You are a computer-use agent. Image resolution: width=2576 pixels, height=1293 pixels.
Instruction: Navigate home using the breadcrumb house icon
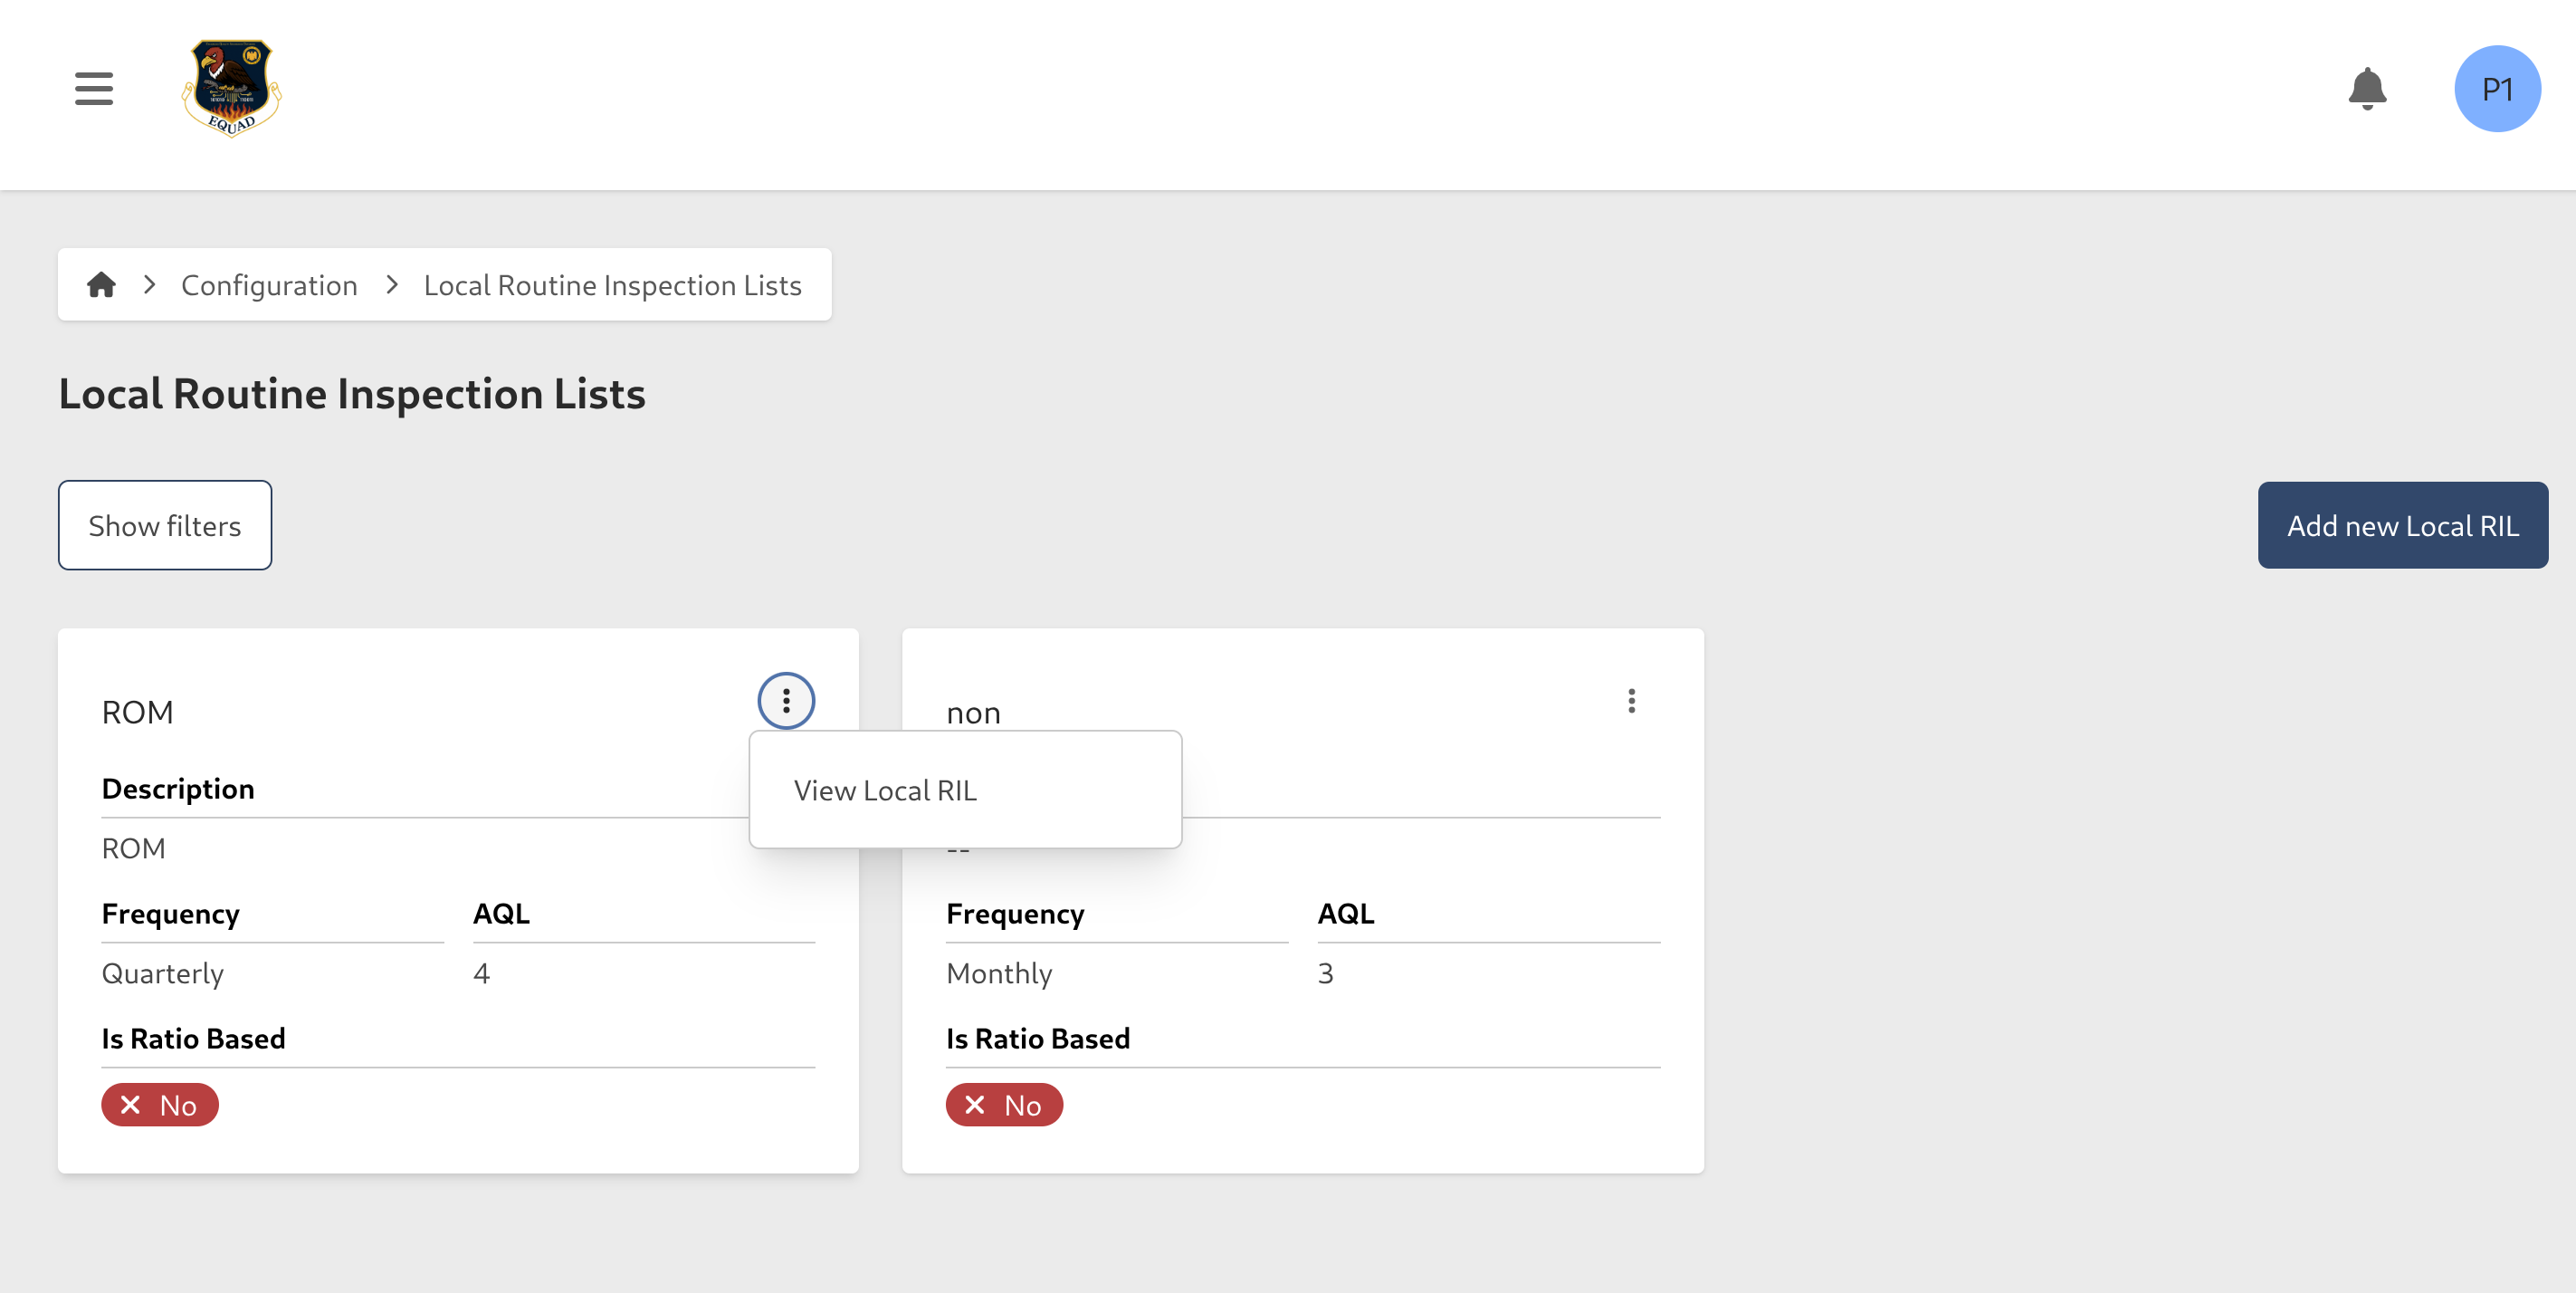tap(101, 285)
